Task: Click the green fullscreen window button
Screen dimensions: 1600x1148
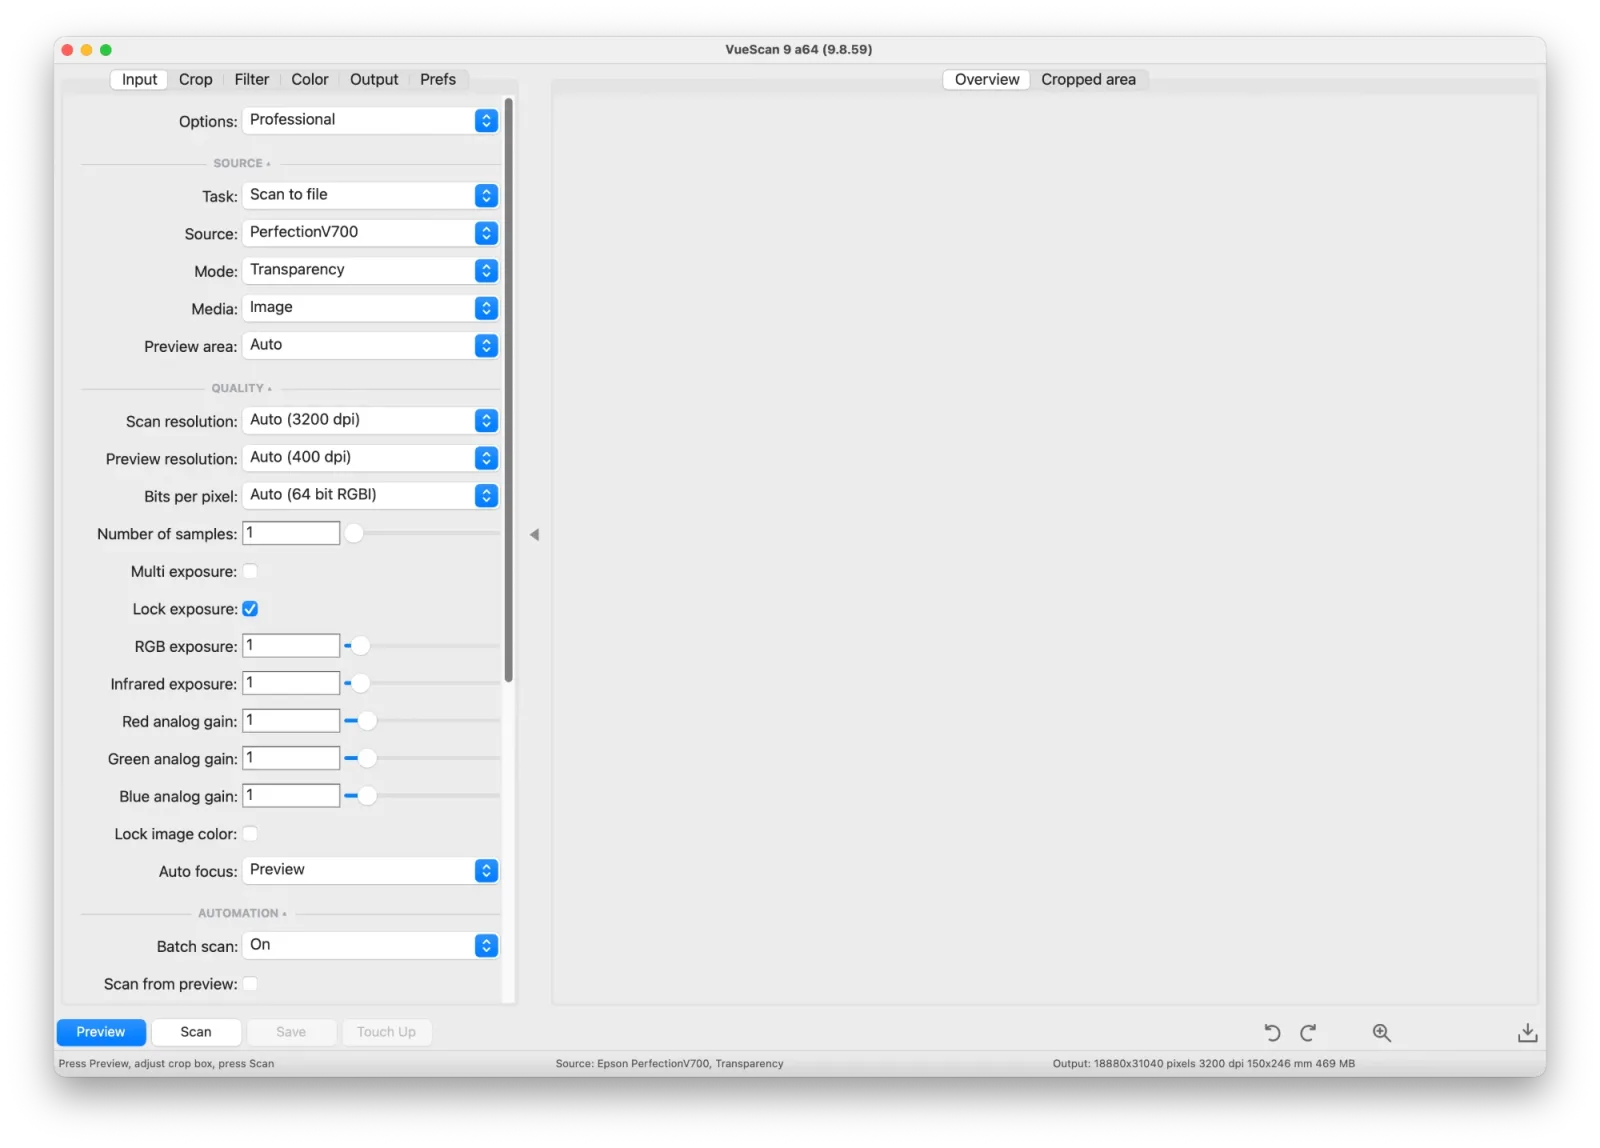Action: point(106,50)
